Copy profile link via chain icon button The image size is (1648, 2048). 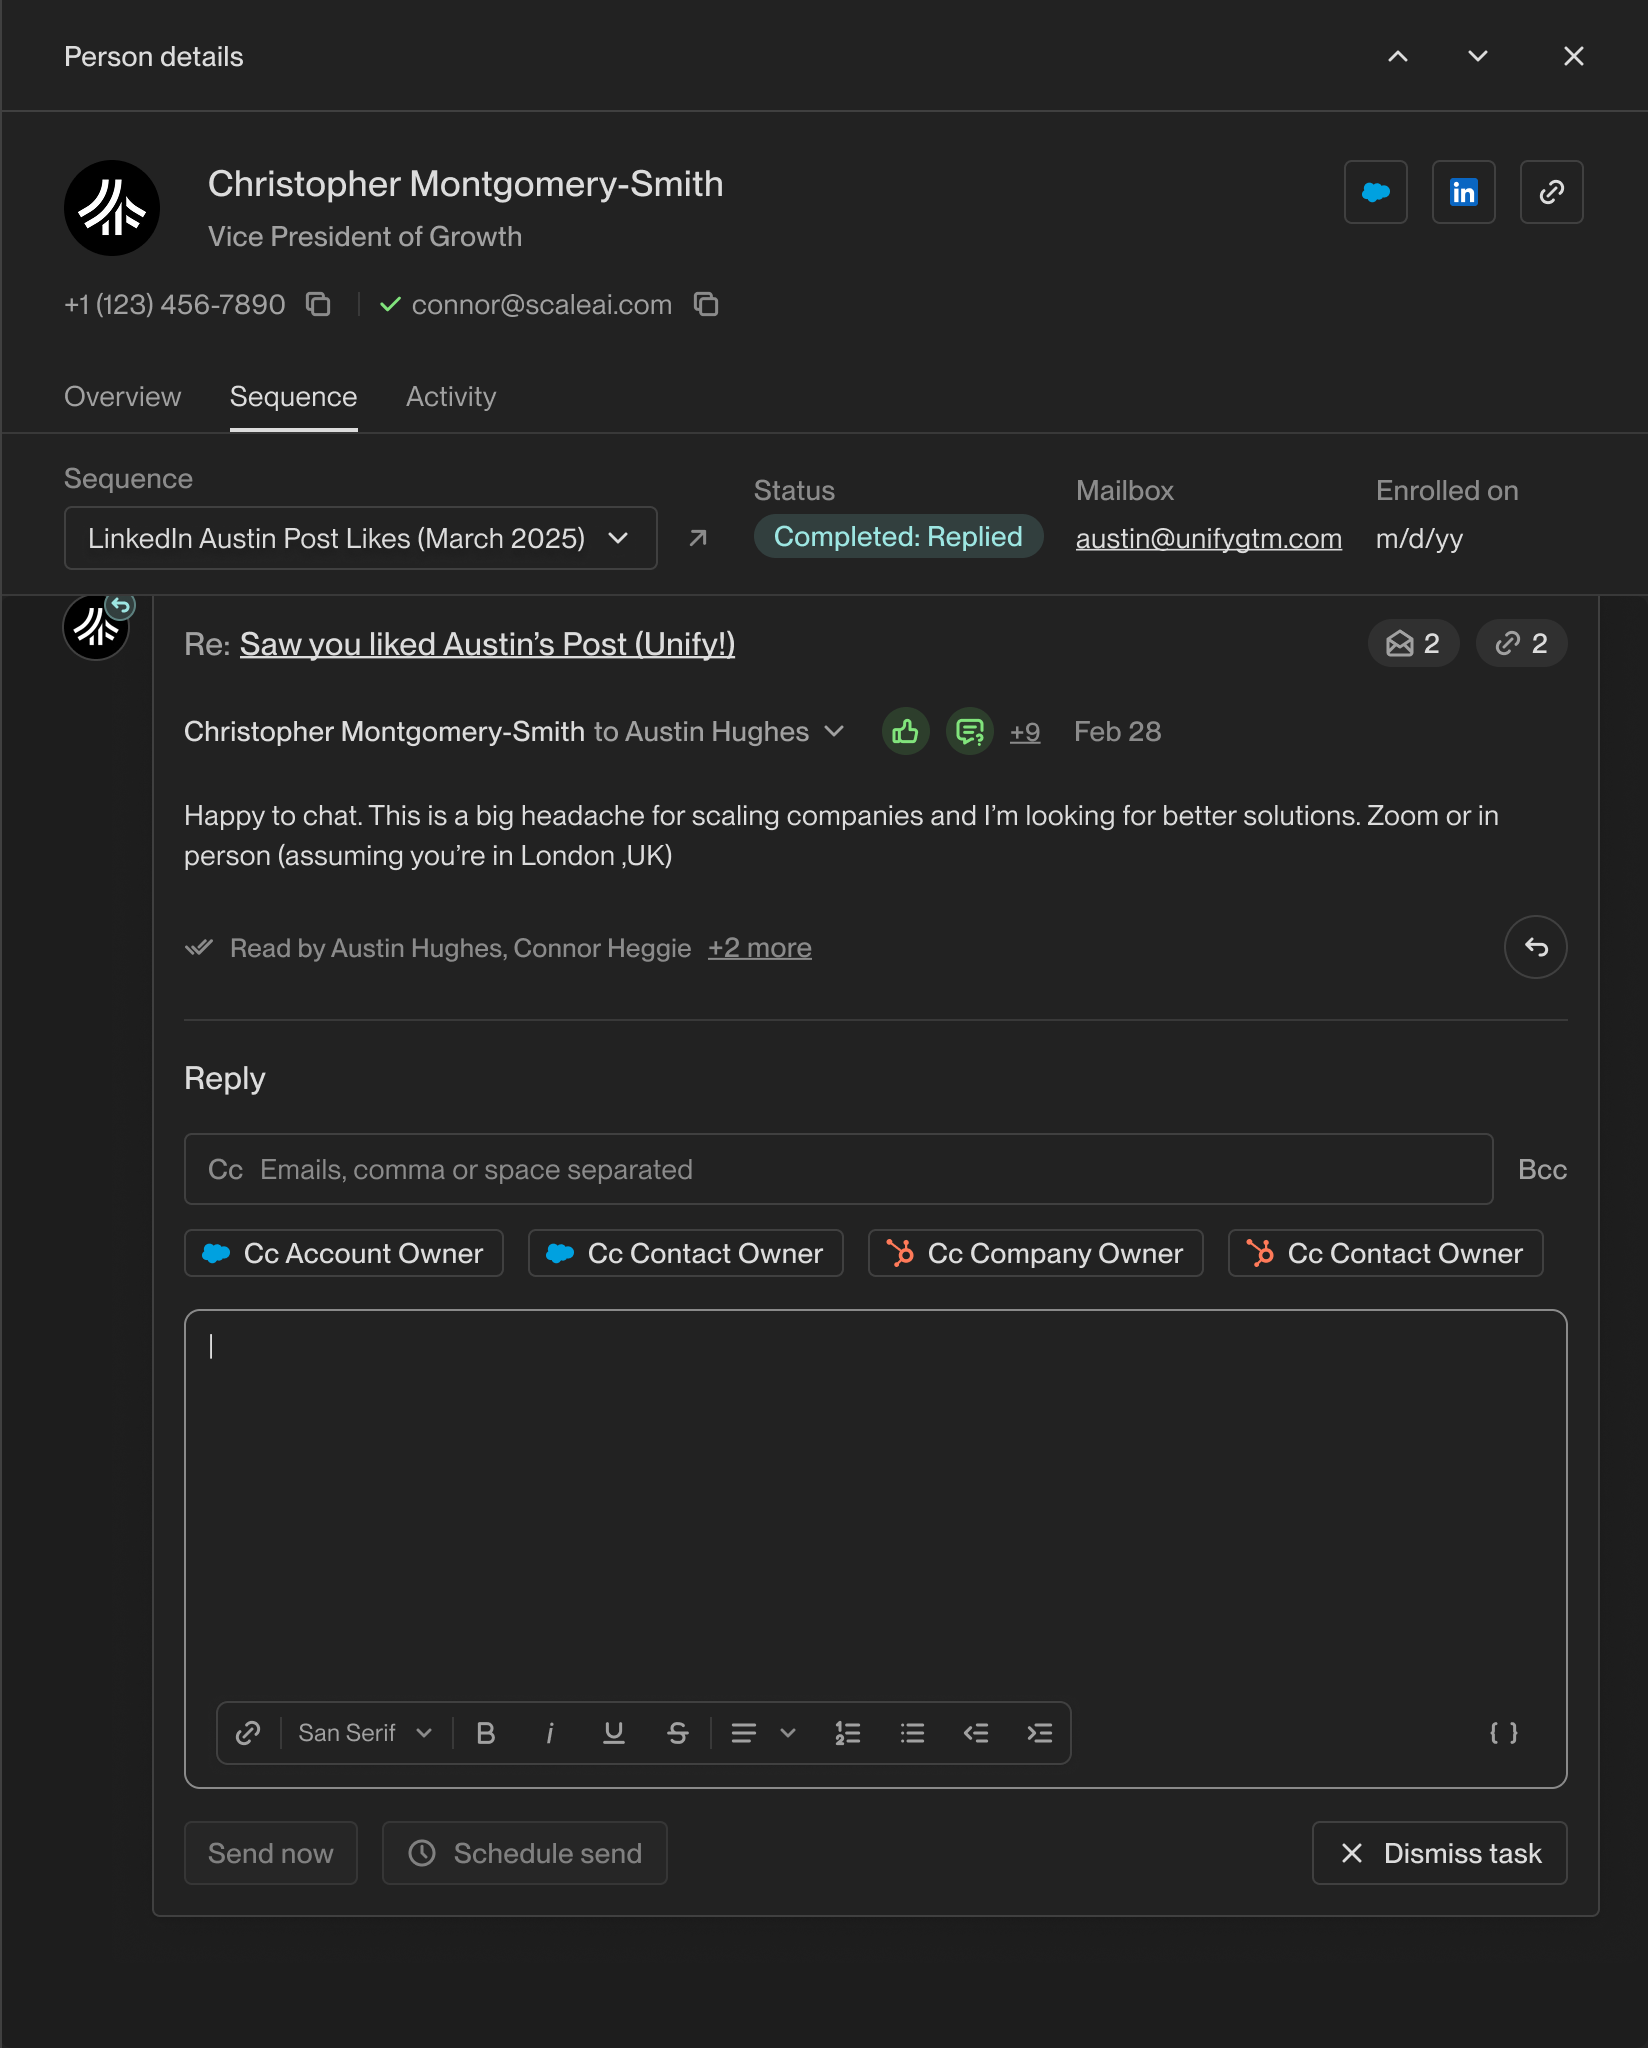(1552, 192)
